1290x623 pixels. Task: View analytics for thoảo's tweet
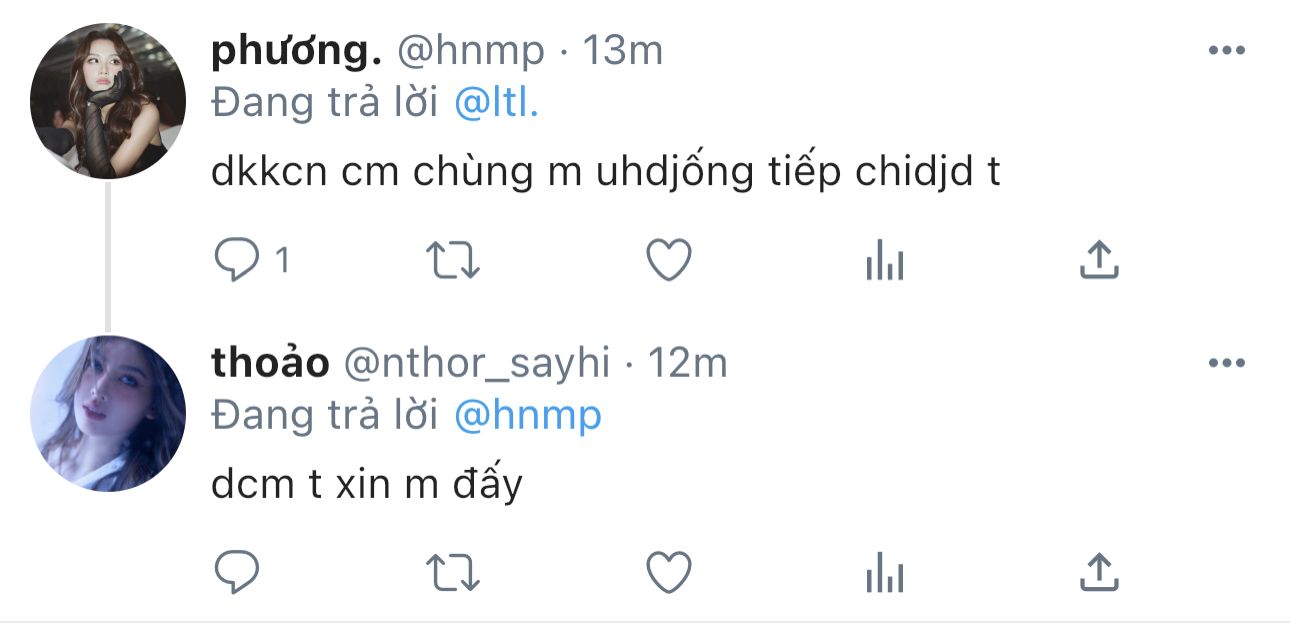(x=884, y=574)
